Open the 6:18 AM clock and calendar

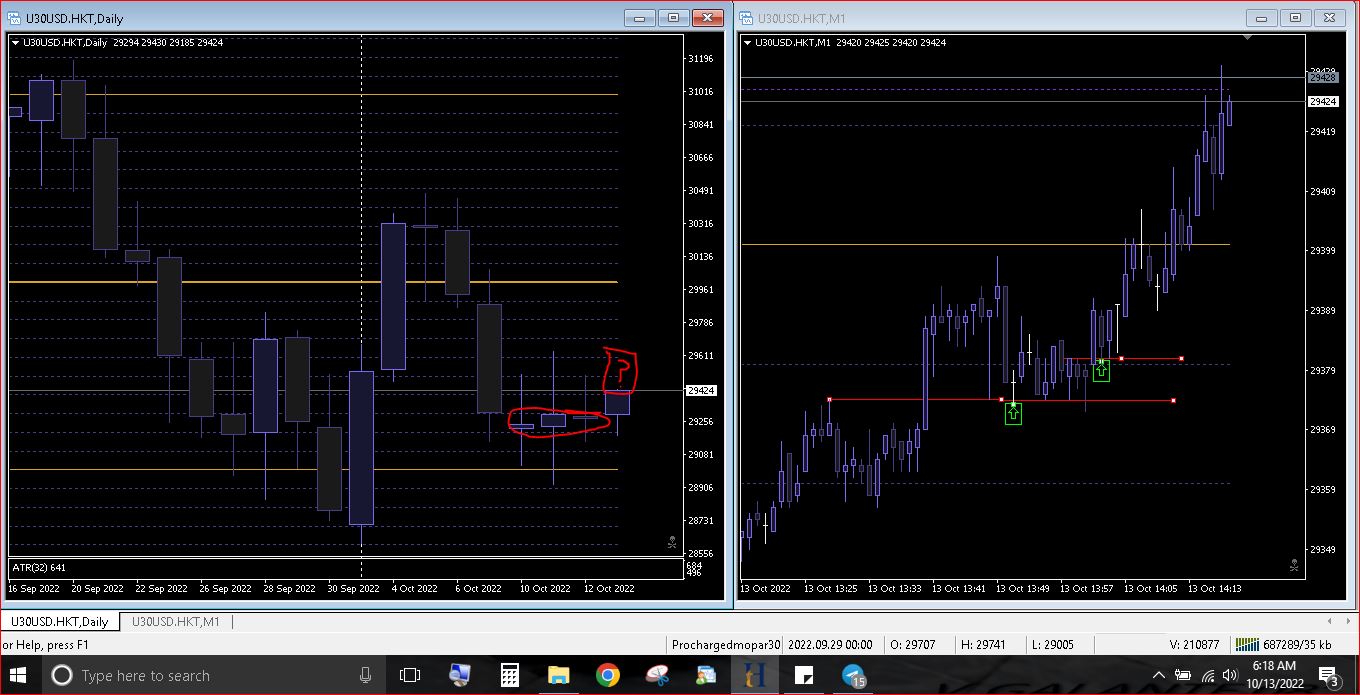tap(1273, 675)
